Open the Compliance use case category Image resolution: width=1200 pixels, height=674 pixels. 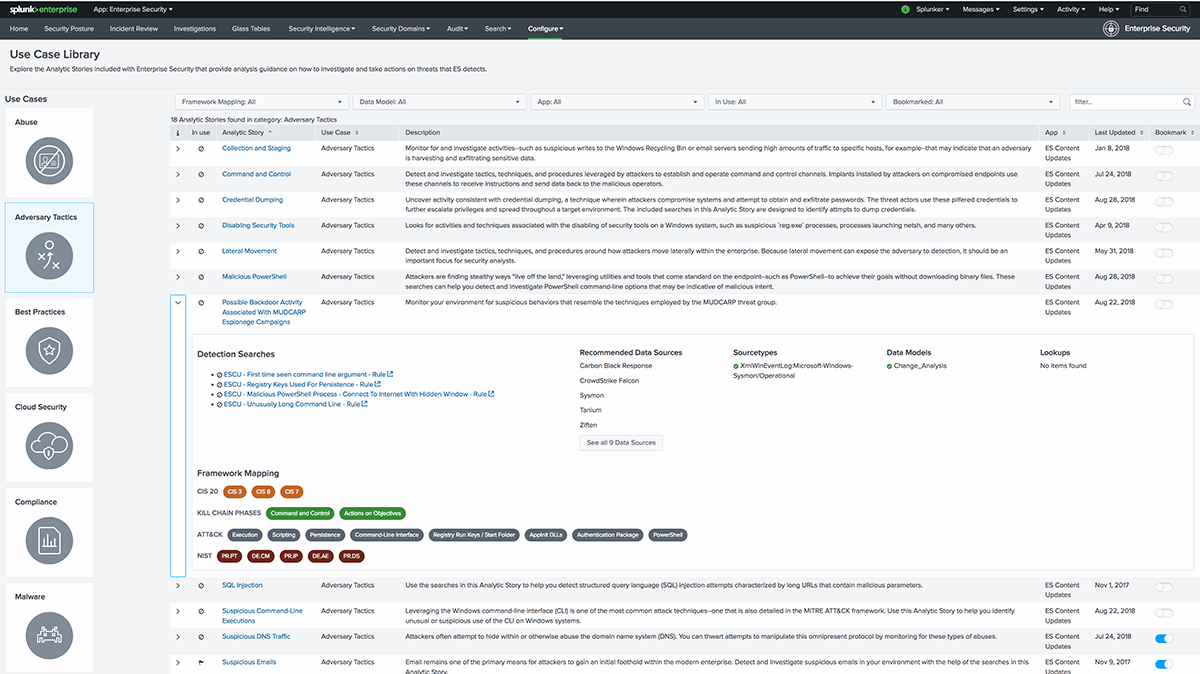tap(47, 541)
